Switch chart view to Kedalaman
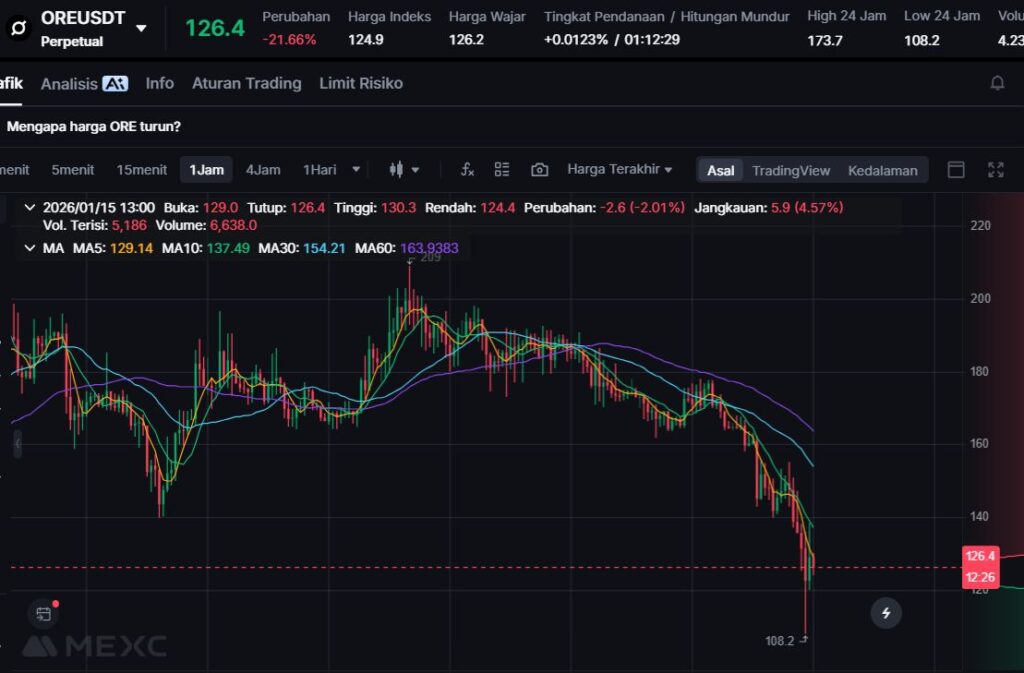The height and width of the screenshot is (673, 1024). click(x=882, y=170)
